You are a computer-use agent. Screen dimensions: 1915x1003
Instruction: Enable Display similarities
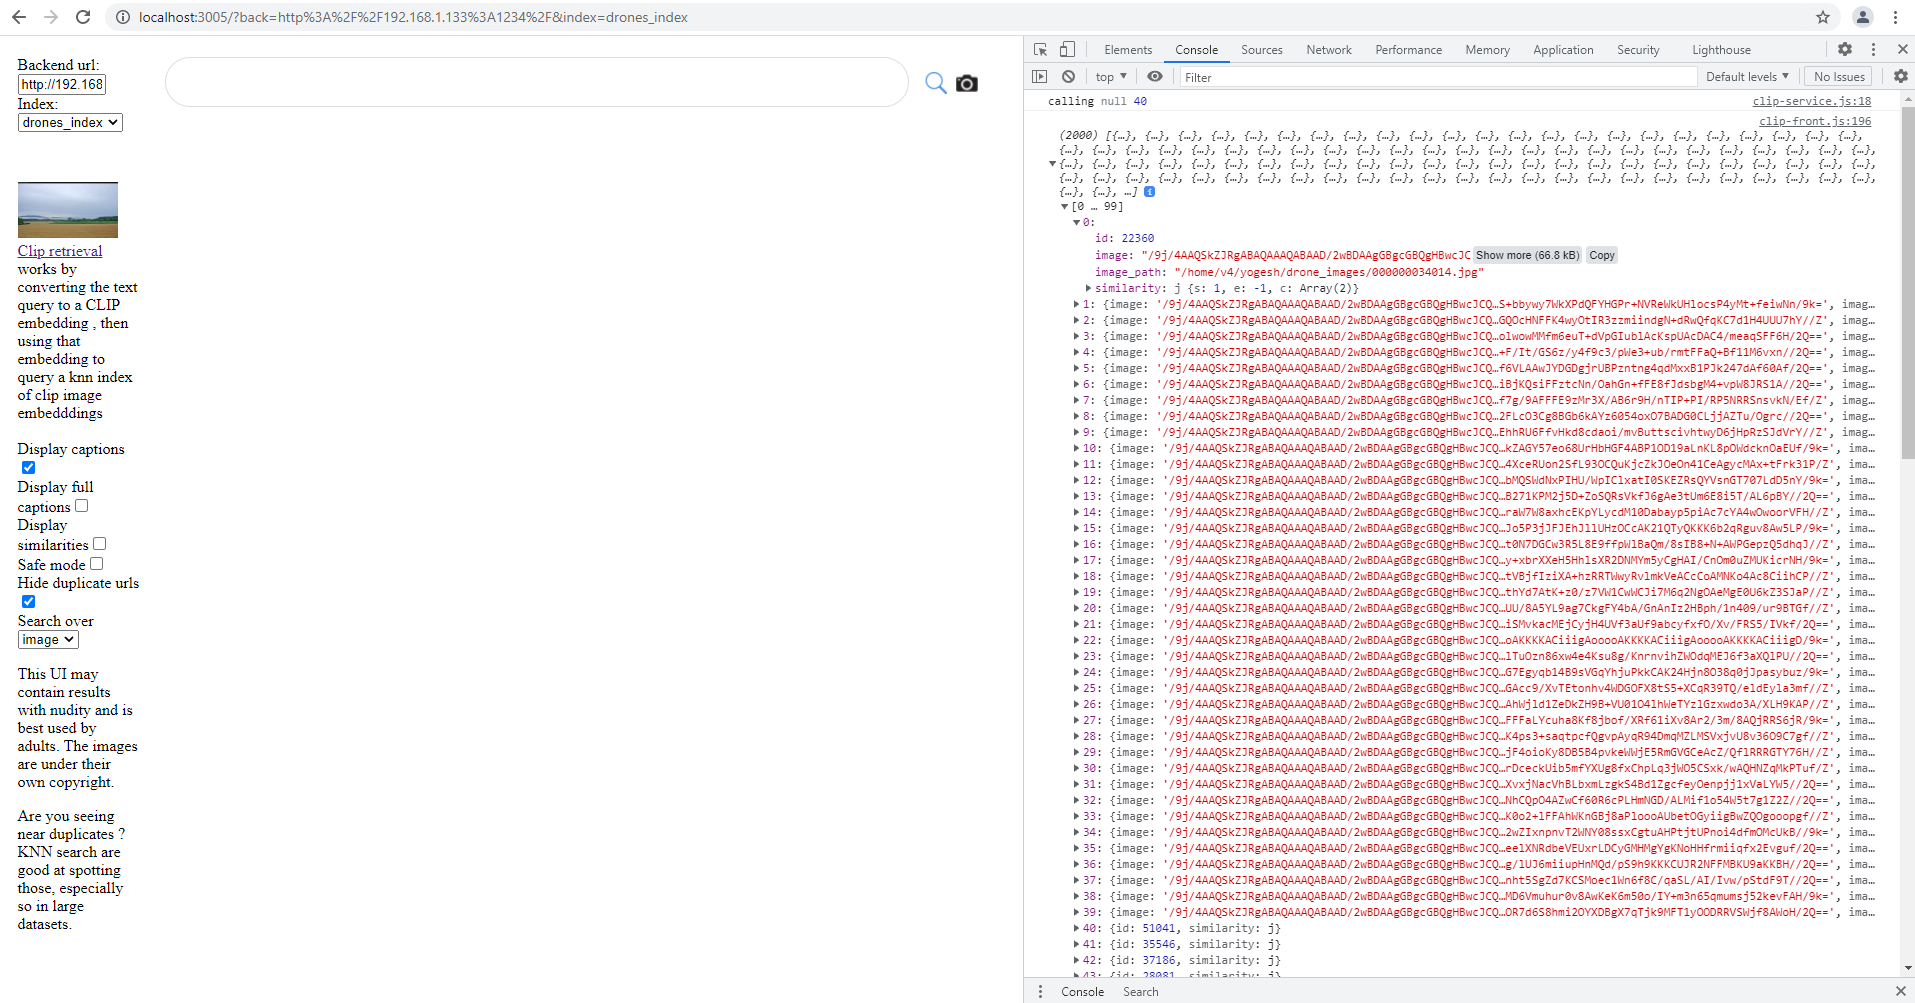pyautogui.click(x=98, y=543)
